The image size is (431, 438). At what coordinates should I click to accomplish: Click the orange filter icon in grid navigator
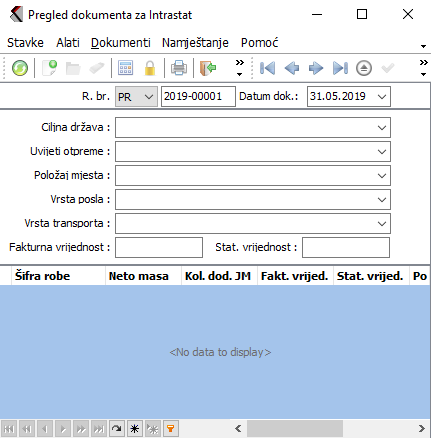170,428
